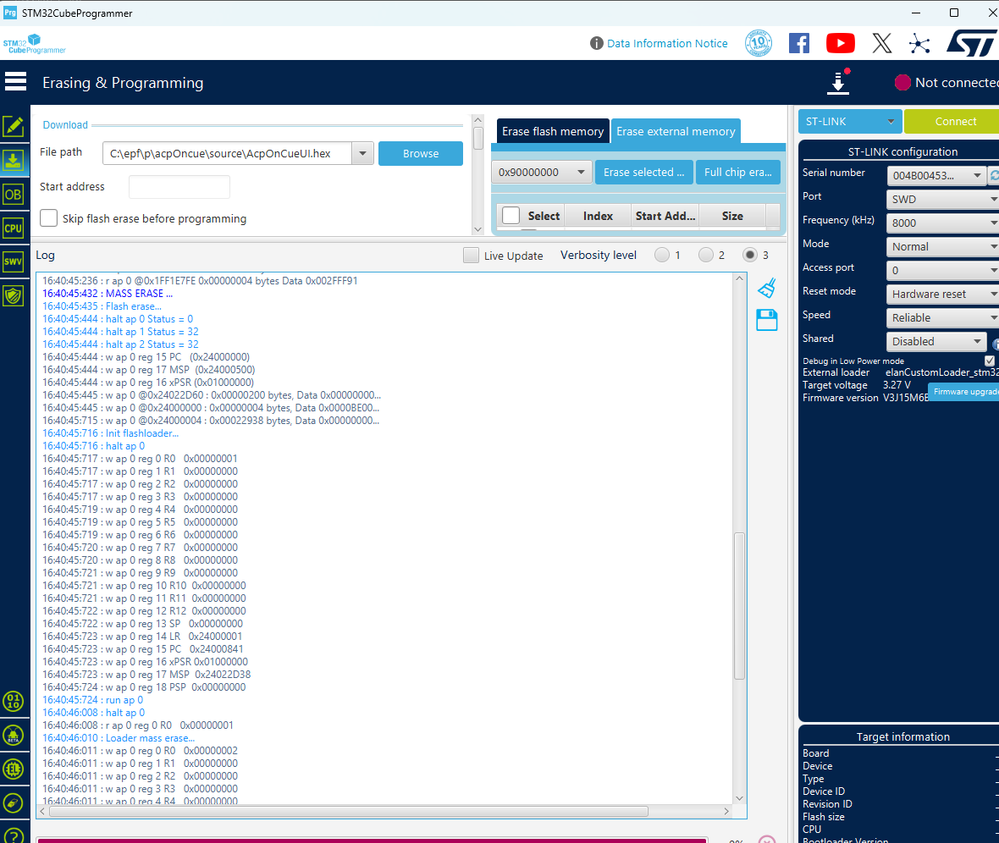
Task: Open the help question mark icon
Action: click(13, 835)
